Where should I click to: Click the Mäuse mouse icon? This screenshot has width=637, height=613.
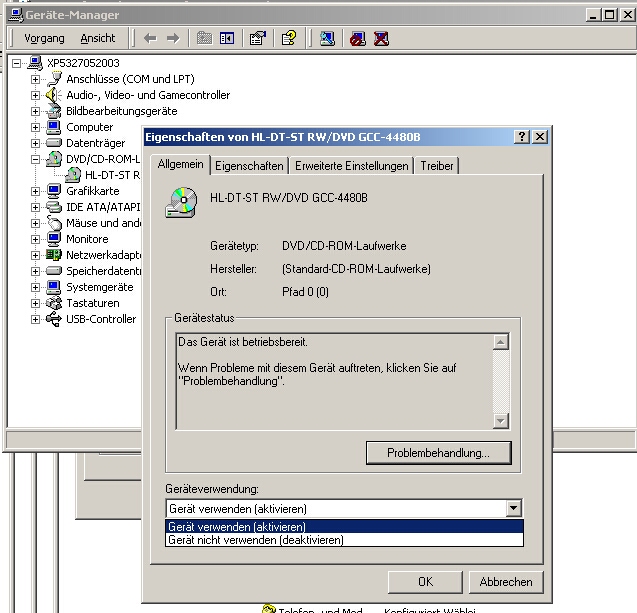click(x=54, y=223)
